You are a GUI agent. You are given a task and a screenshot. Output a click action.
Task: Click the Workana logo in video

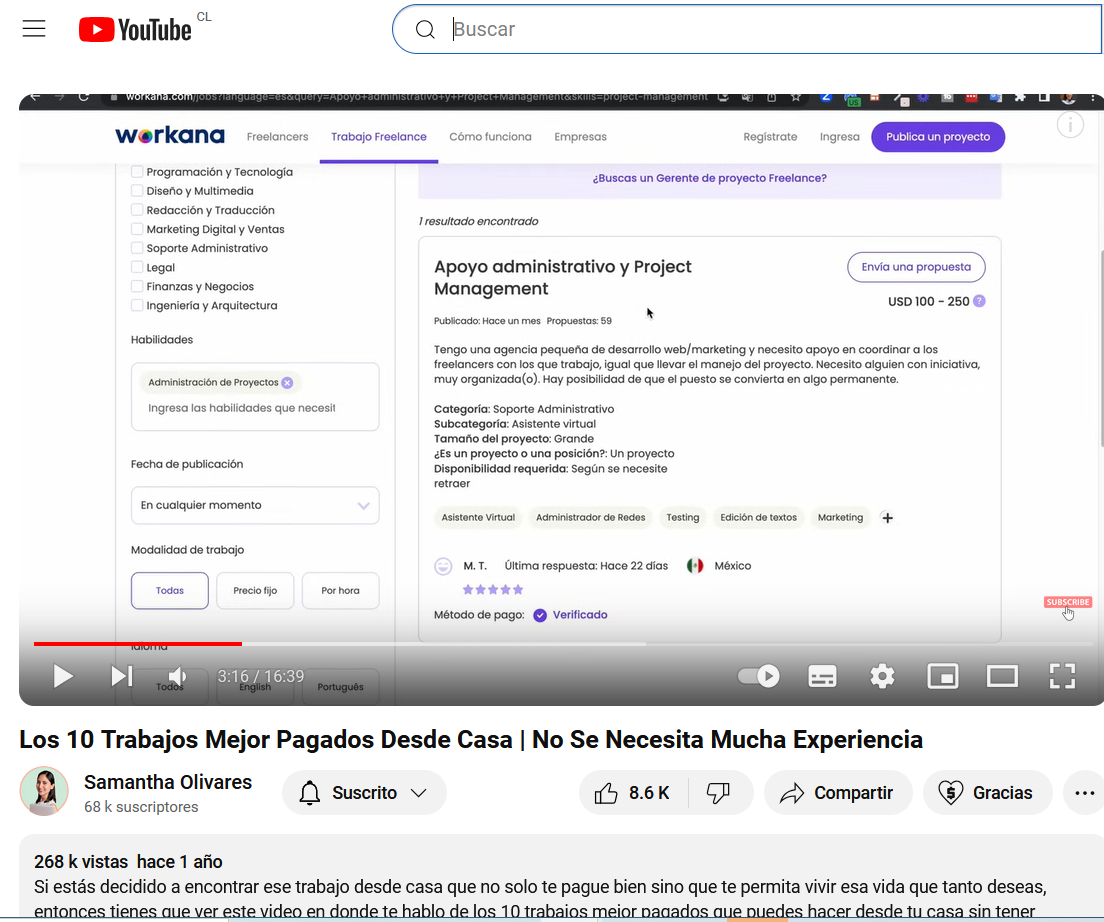click(170, 135)
